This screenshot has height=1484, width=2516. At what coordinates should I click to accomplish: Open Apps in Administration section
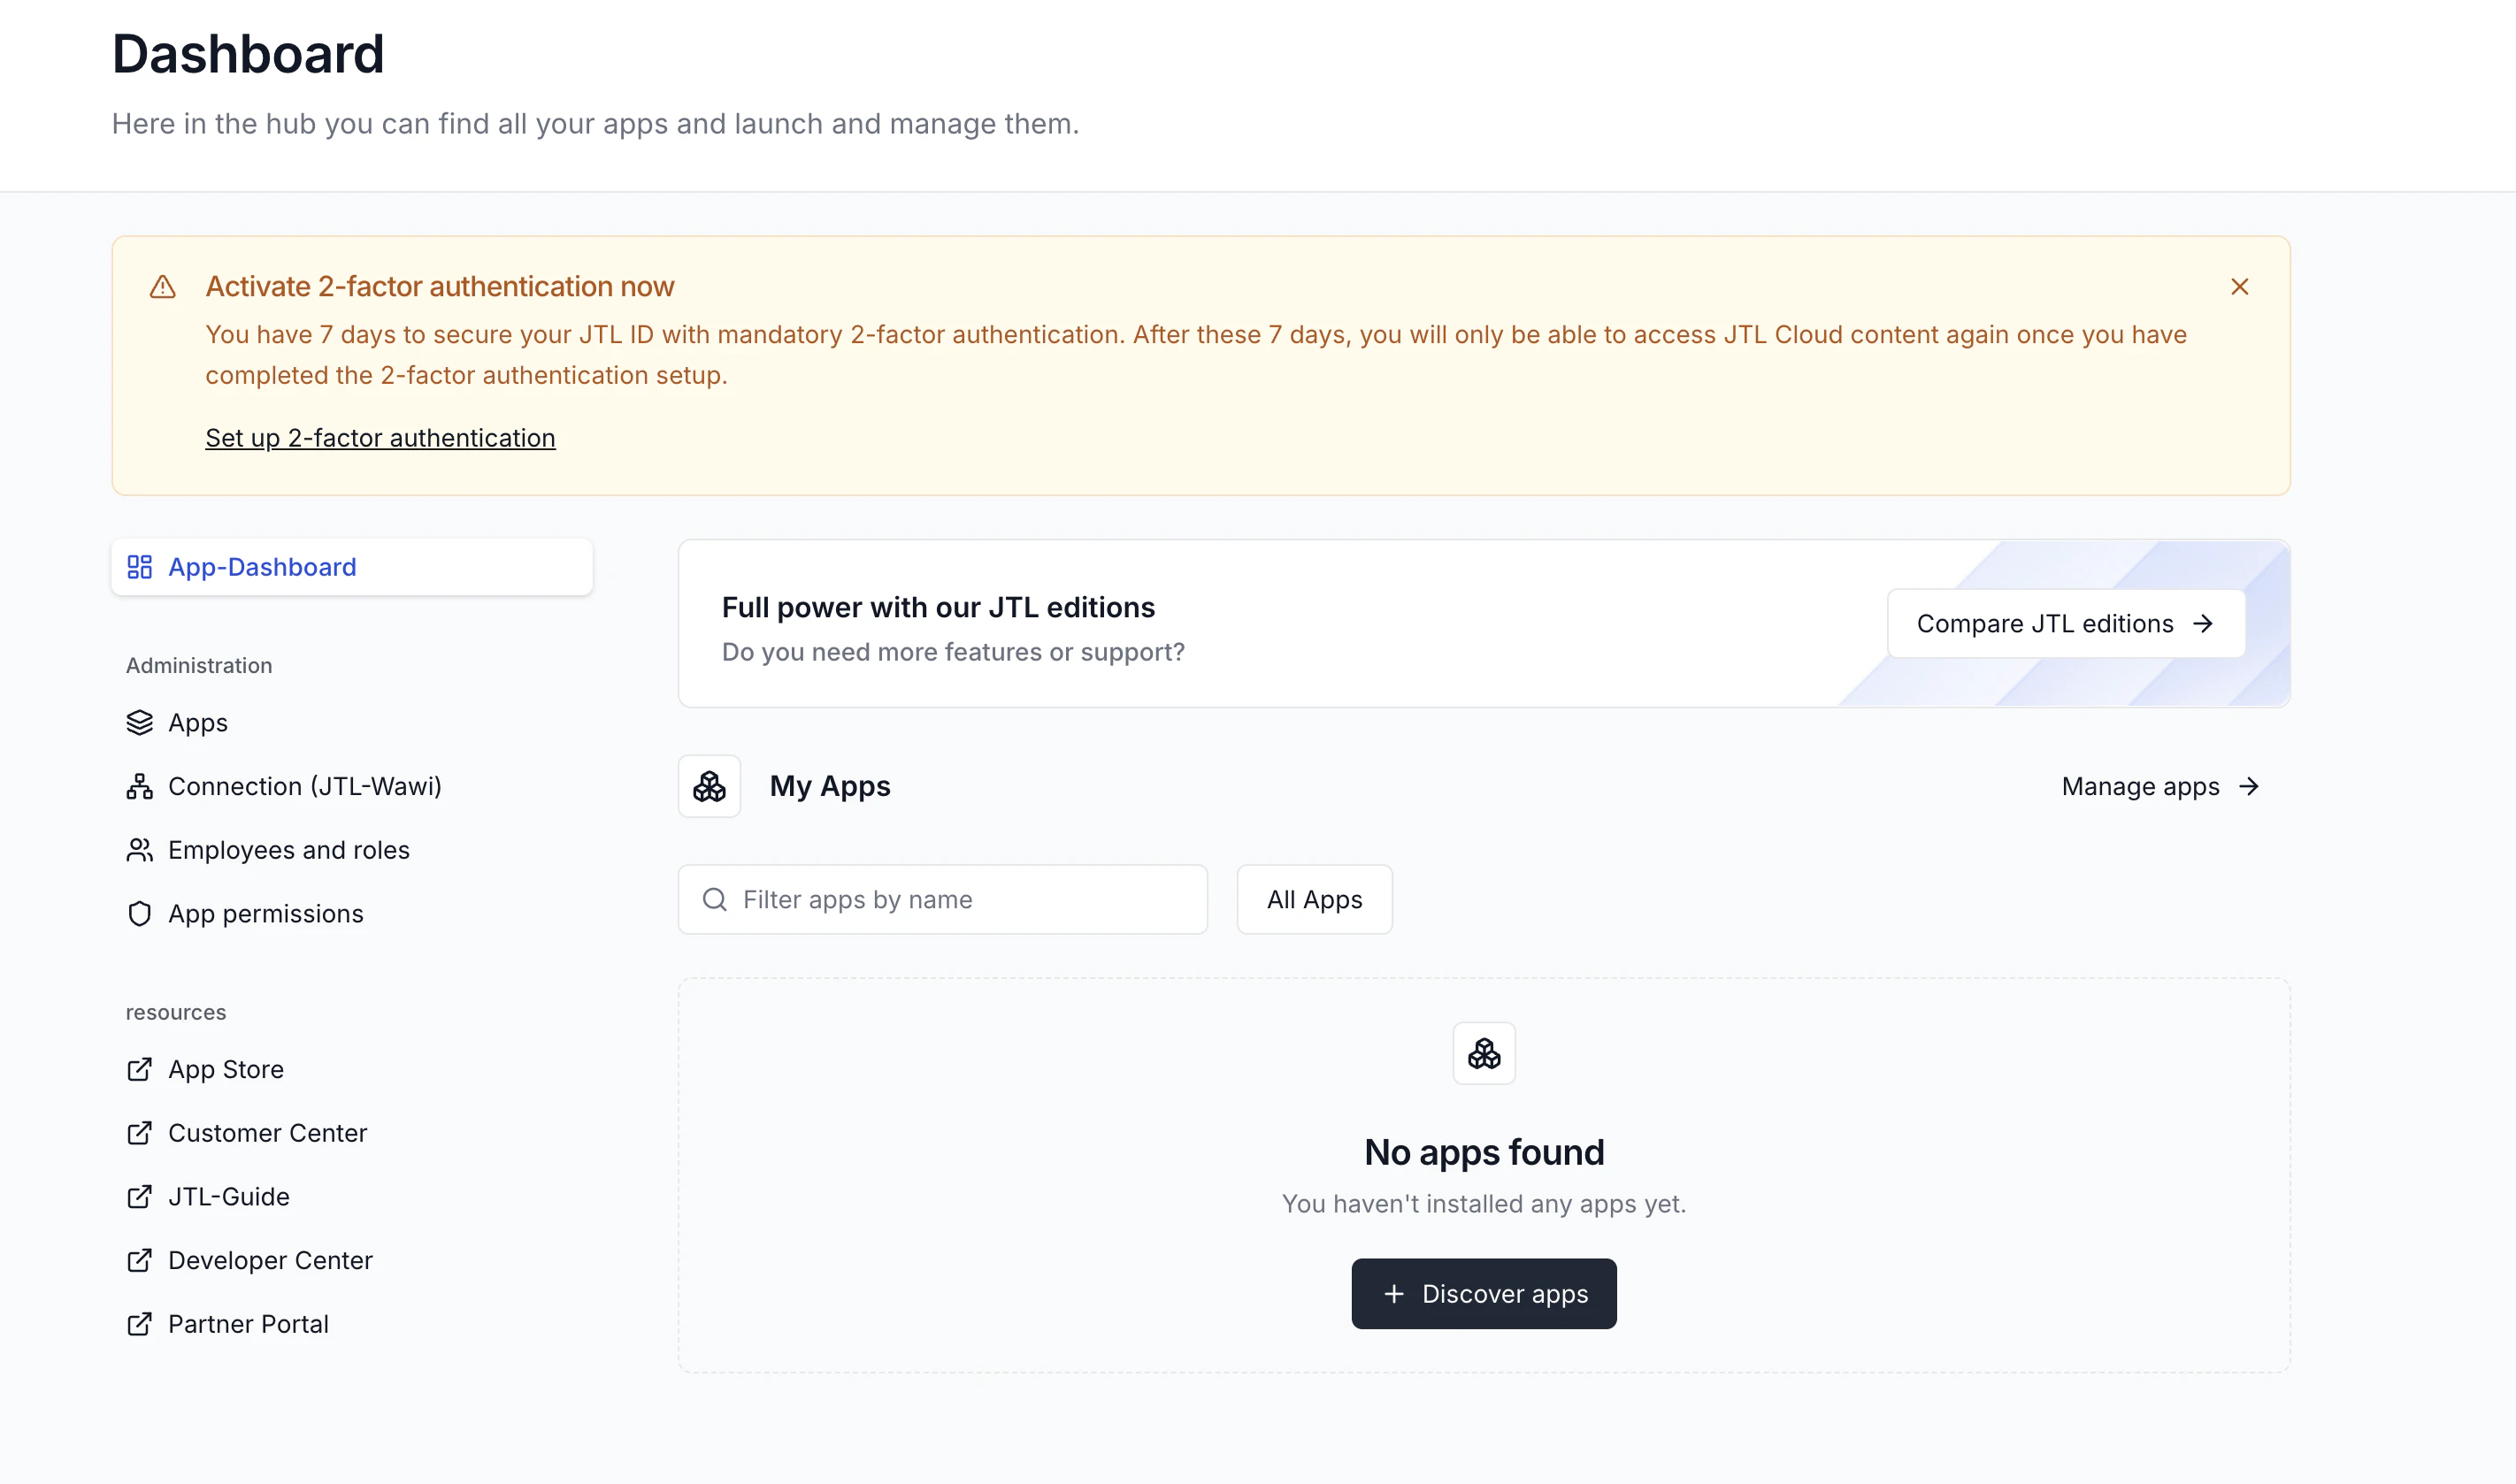198,723
